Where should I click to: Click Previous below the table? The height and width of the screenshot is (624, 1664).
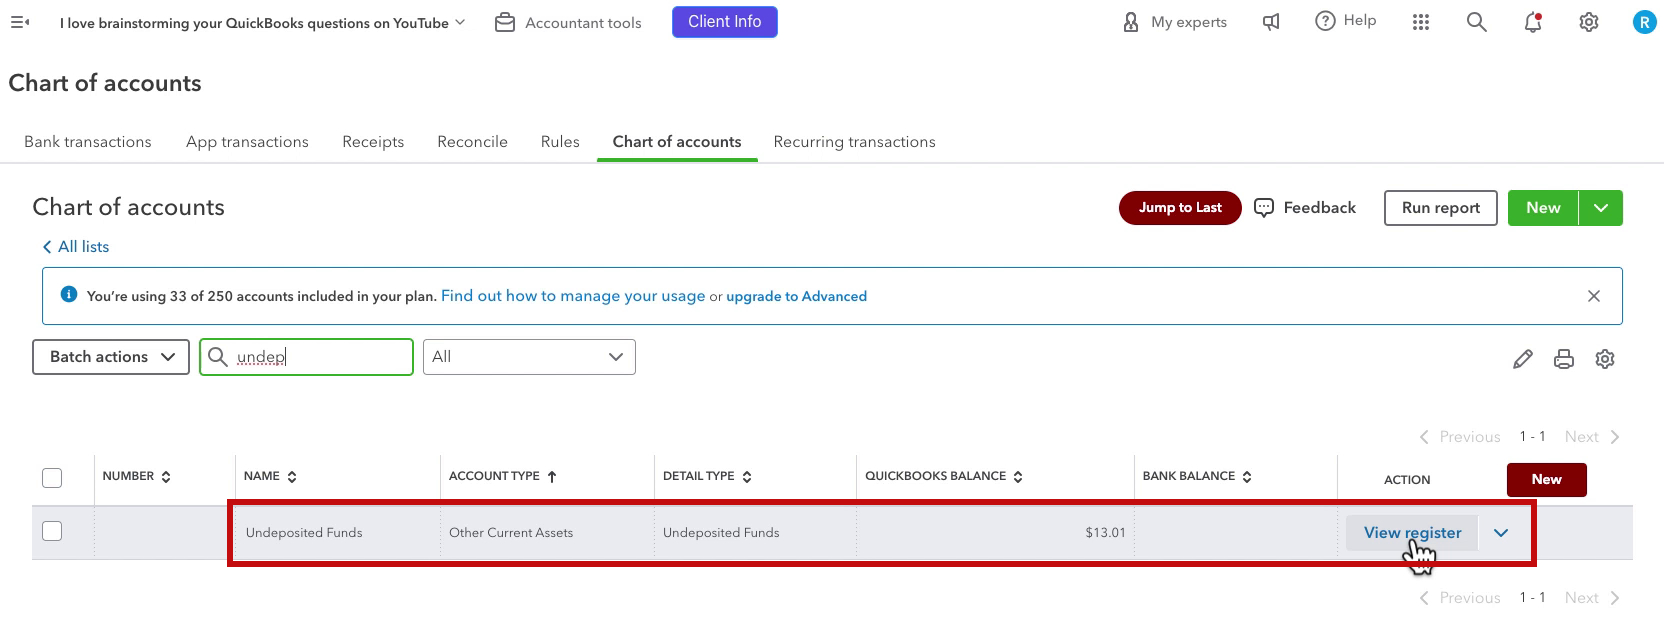pyautogui.click(x=1460, y=598)
